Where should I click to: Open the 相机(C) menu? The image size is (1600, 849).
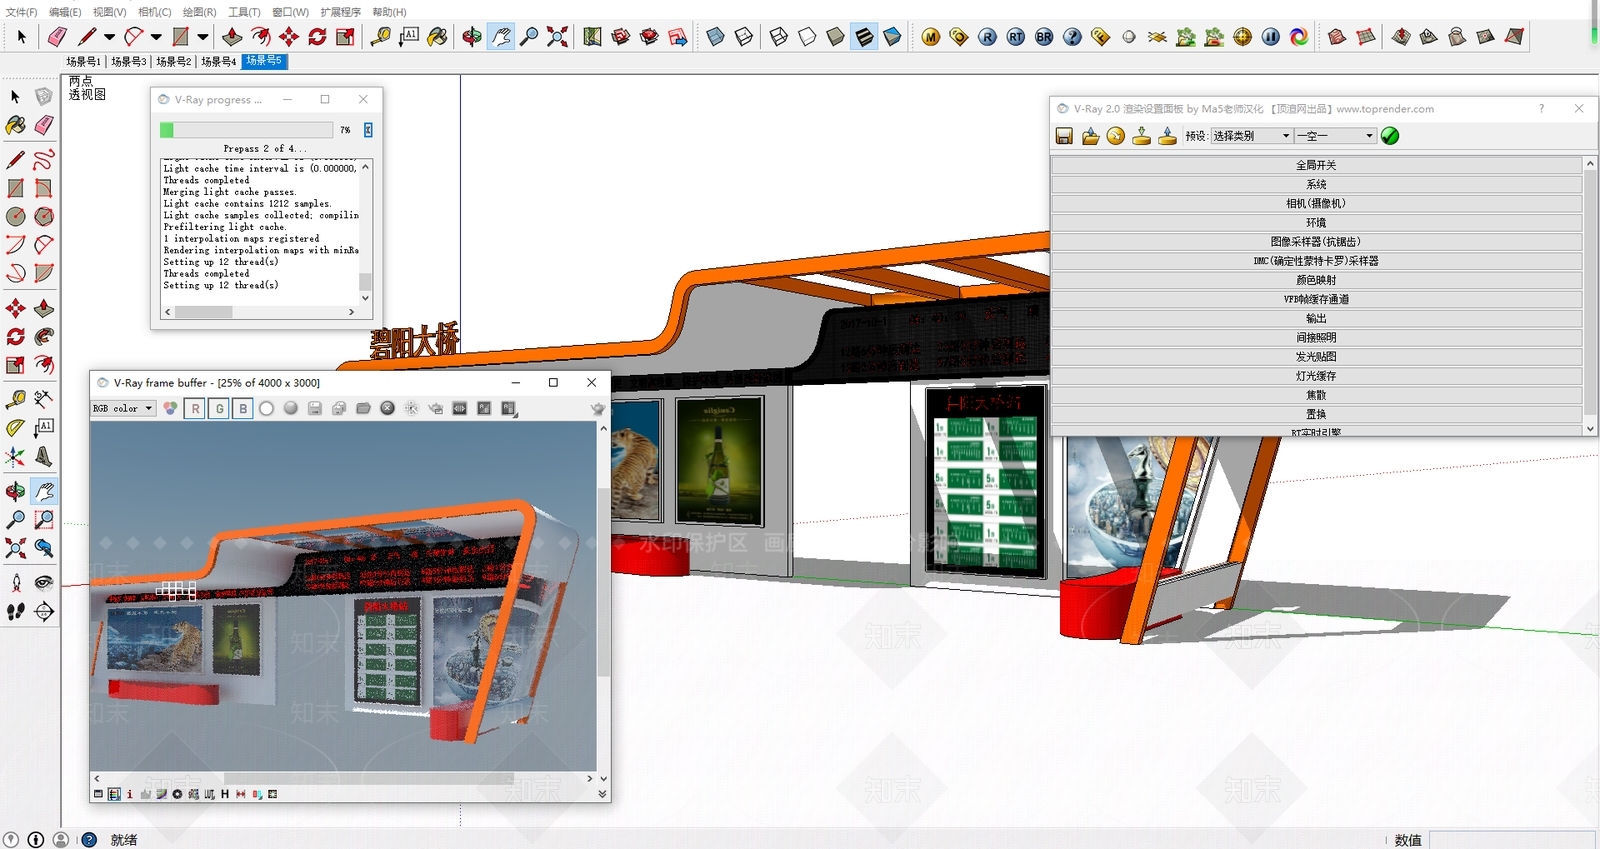click(x=155, y=12)
